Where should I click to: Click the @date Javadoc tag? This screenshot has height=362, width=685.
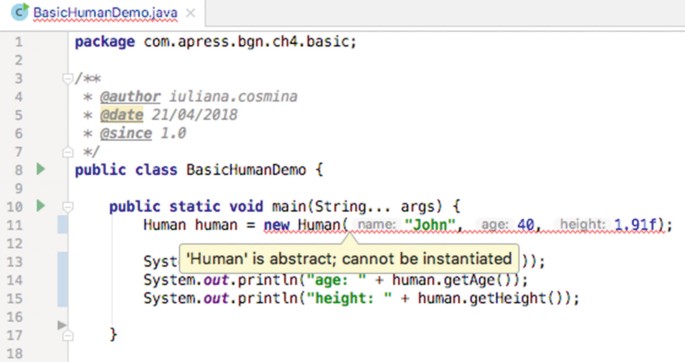coord(121,115)
